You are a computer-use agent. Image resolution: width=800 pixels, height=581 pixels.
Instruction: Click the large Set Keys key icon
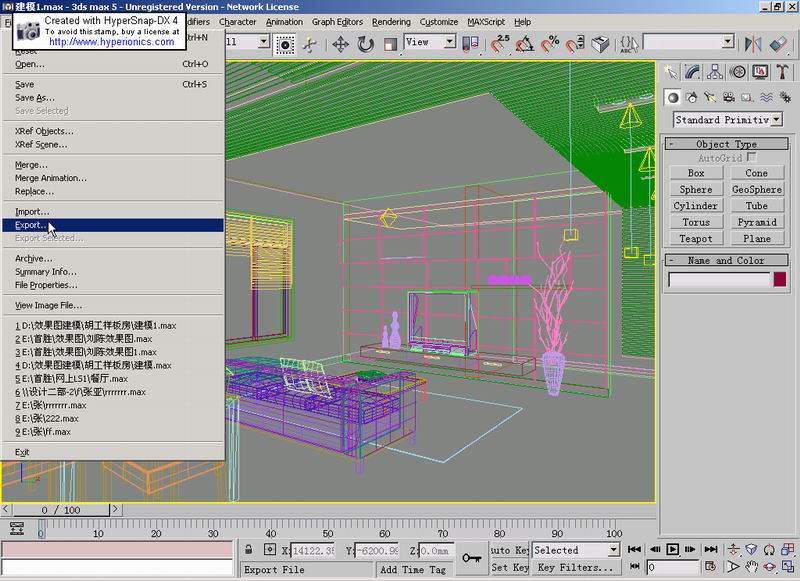(471, 558)
